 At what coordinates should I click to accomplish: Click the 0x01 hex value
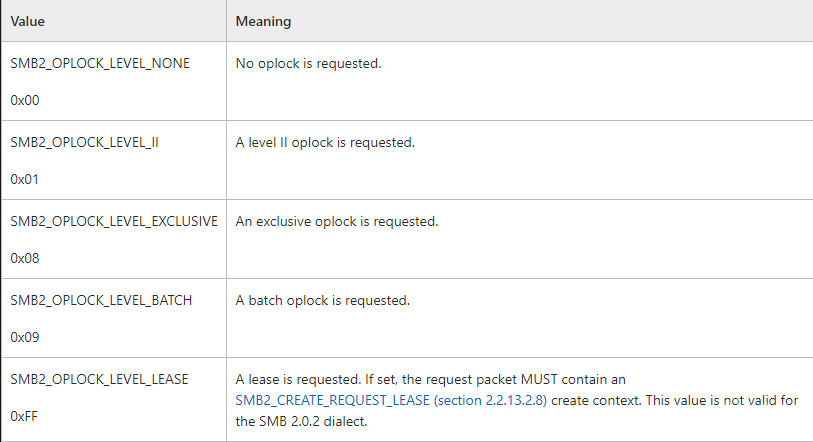[x=25, y=180]
